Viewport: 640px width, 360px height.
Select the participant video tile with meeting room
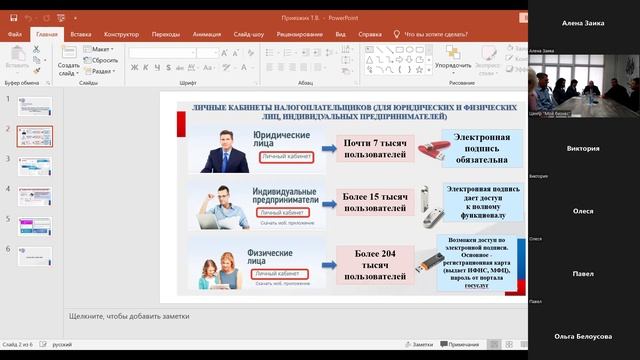[x=584, y=86]
